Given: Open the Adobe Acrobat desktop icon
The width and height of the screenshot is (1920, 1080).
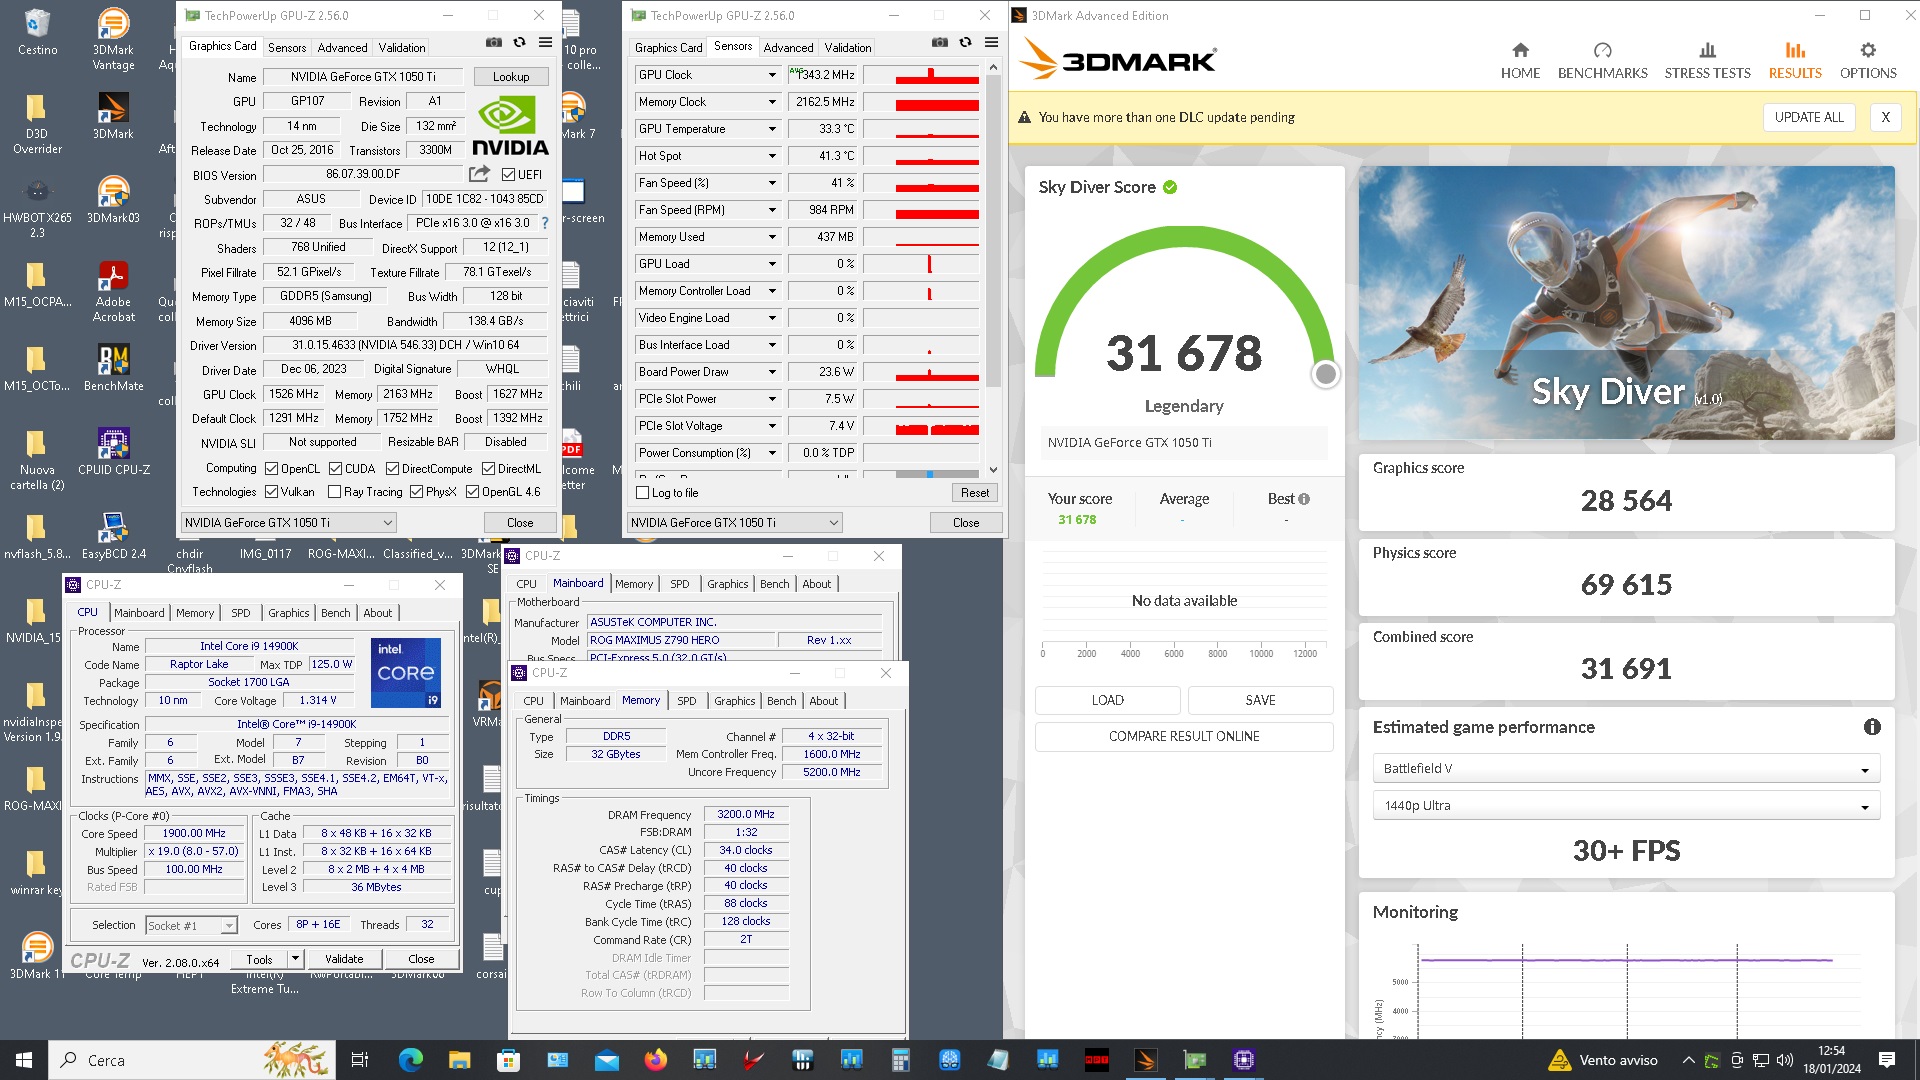Looking at the screenshot, I should [113, 291].
